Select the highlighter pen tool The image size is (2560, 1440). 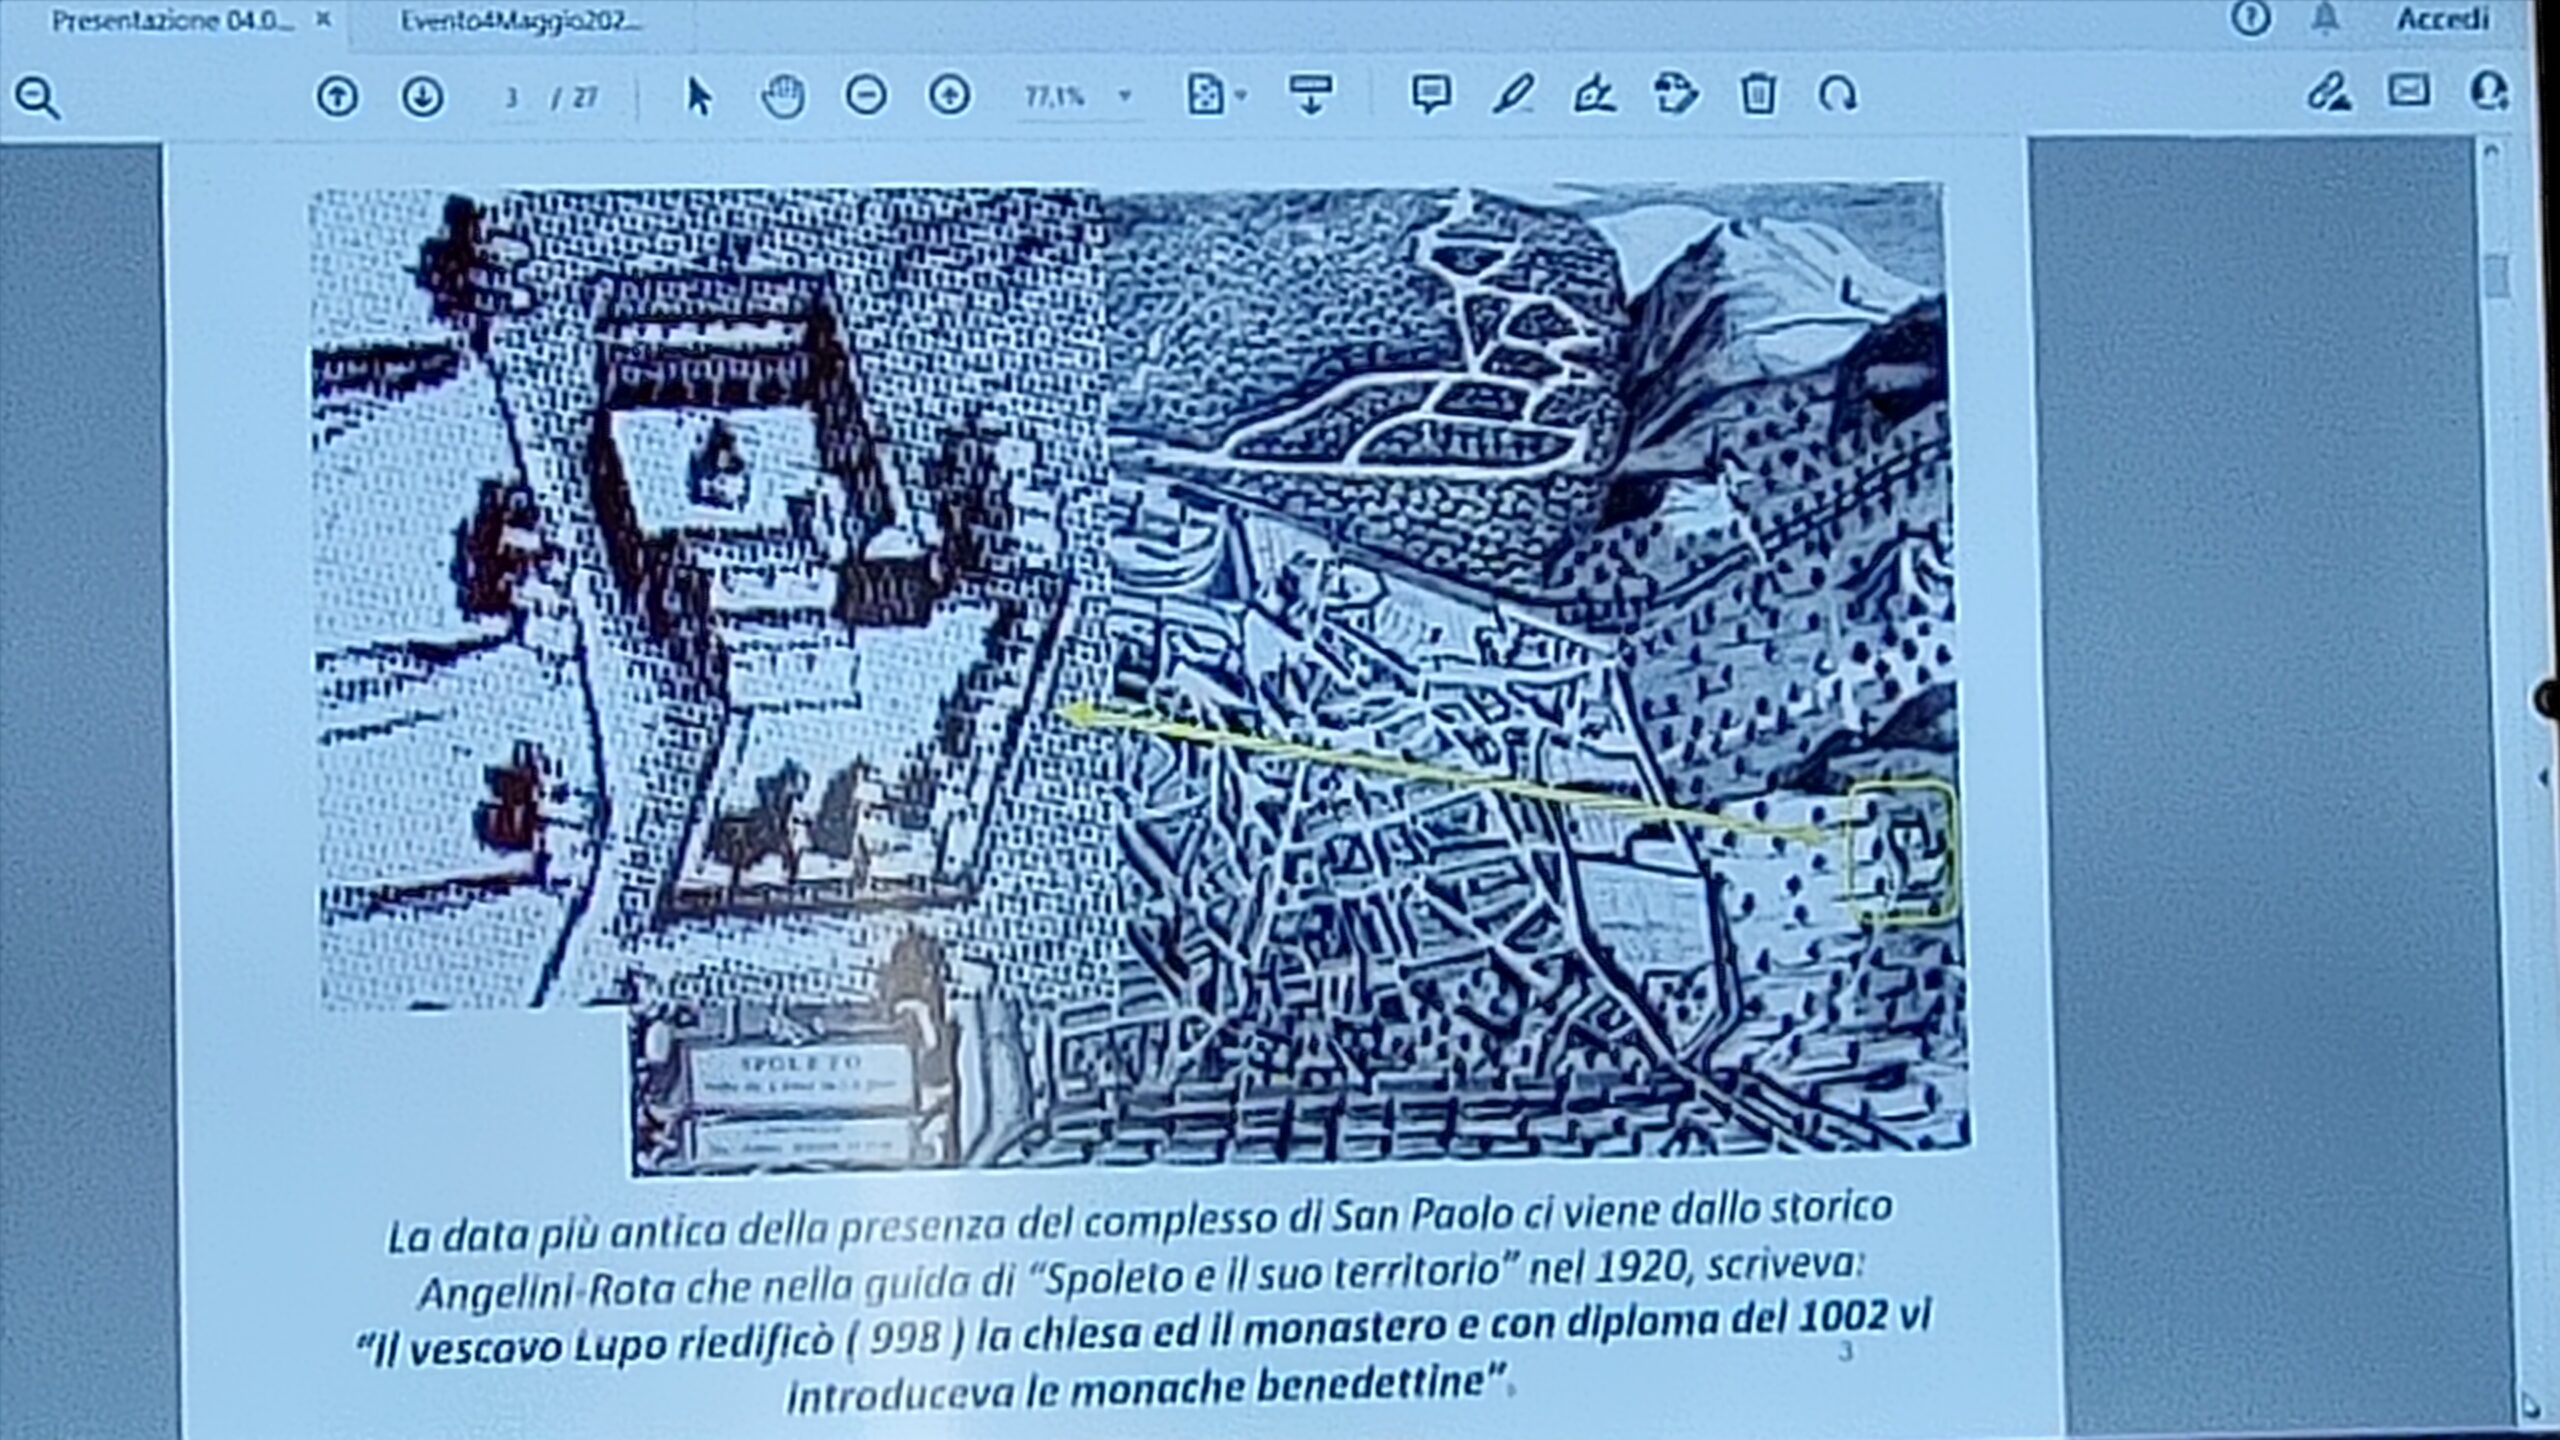(x=1513, y=95)
